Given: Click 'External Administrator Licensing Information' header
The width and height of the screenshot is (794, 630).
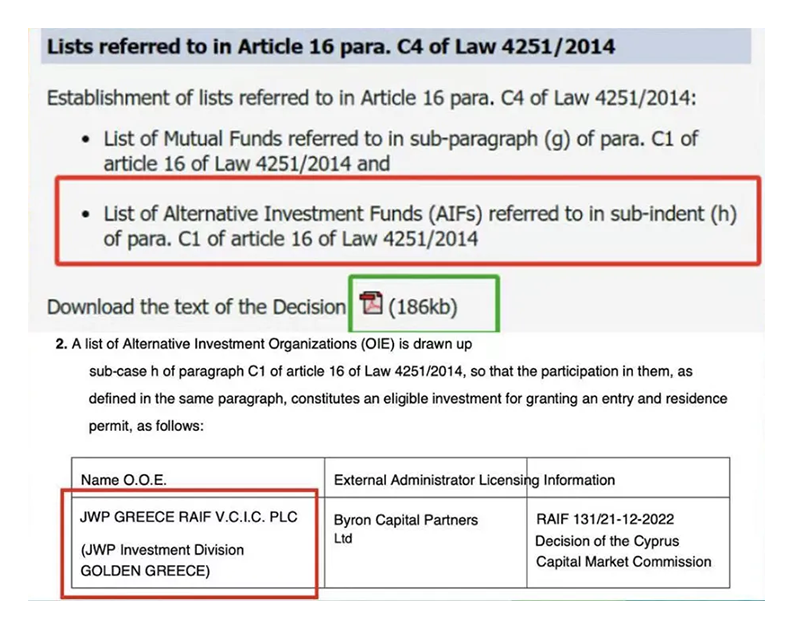Looking at the screenshot, I should pyautogui.click(x=474, y=480).
